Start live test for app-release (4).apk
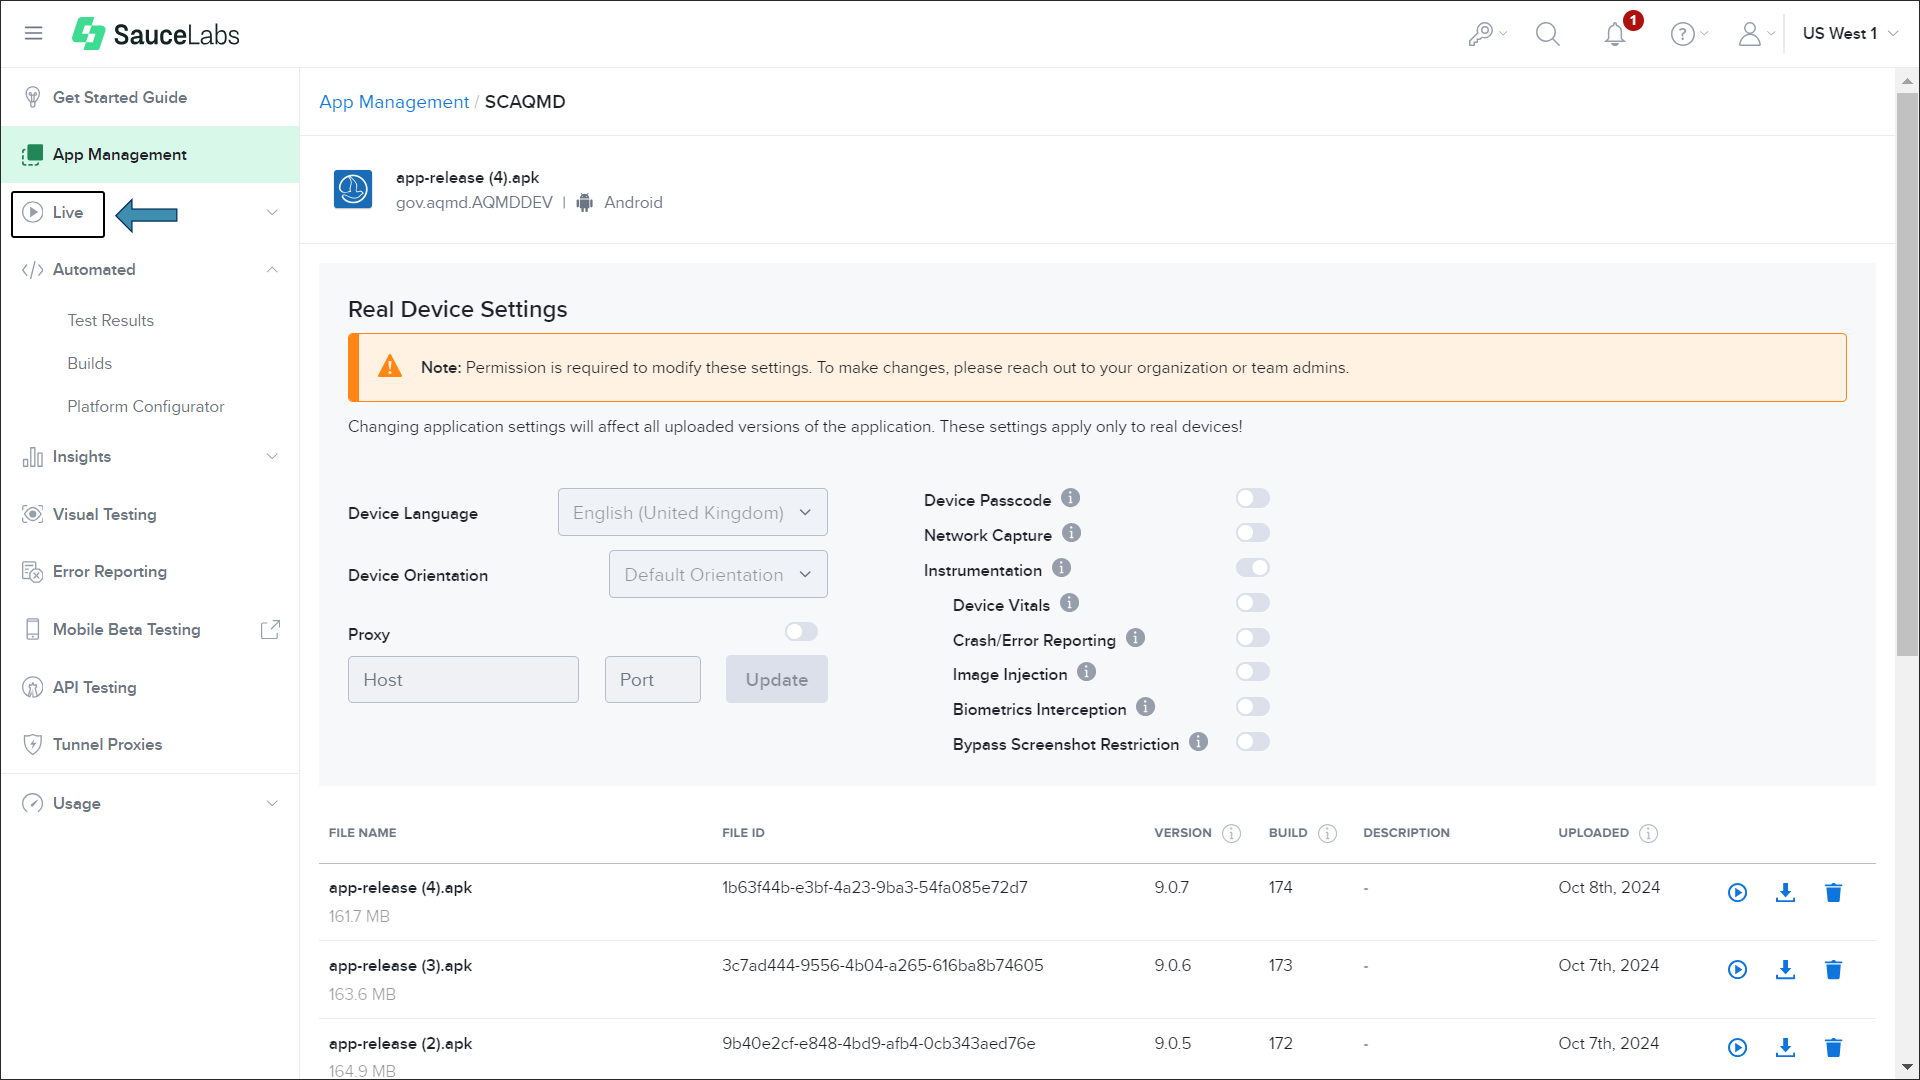 [x=1737, y=892]
